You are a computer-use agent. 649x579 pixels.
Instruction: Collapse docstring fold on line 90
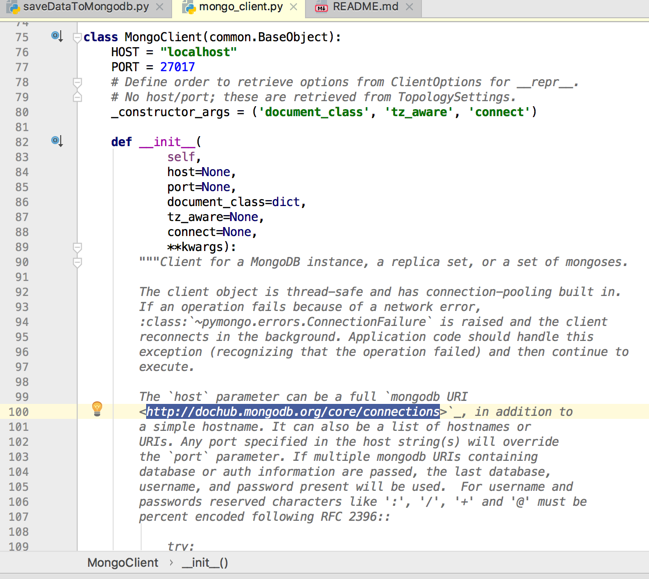(77, 262)
